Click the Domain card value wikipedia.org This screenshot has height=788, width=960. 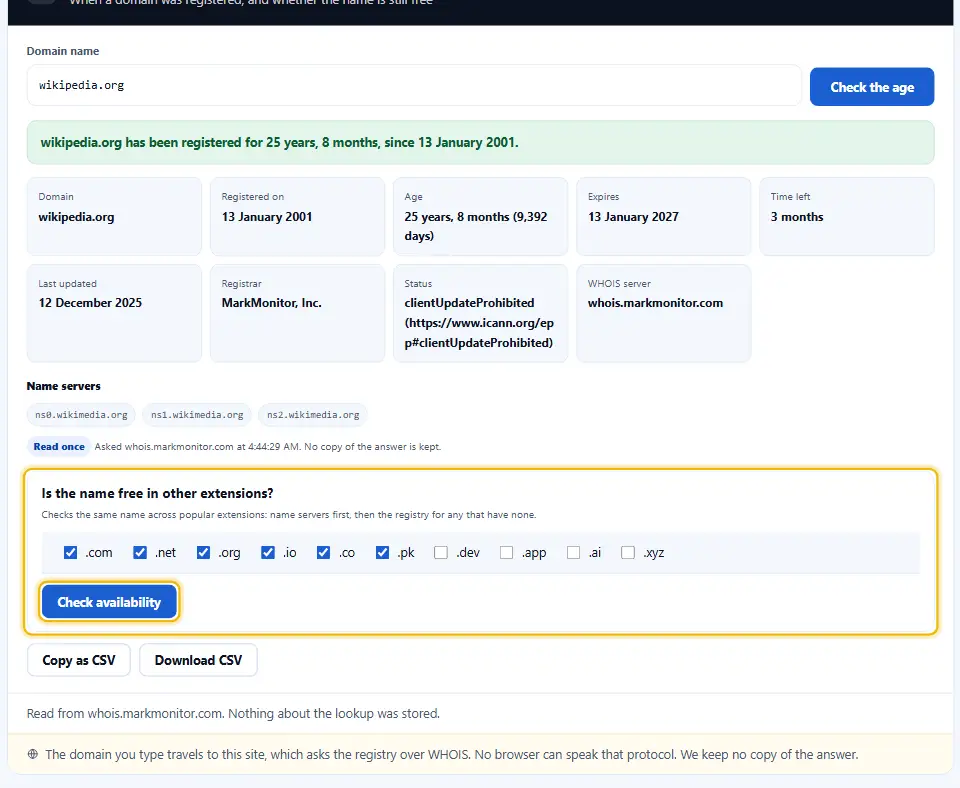pos(77,217)
